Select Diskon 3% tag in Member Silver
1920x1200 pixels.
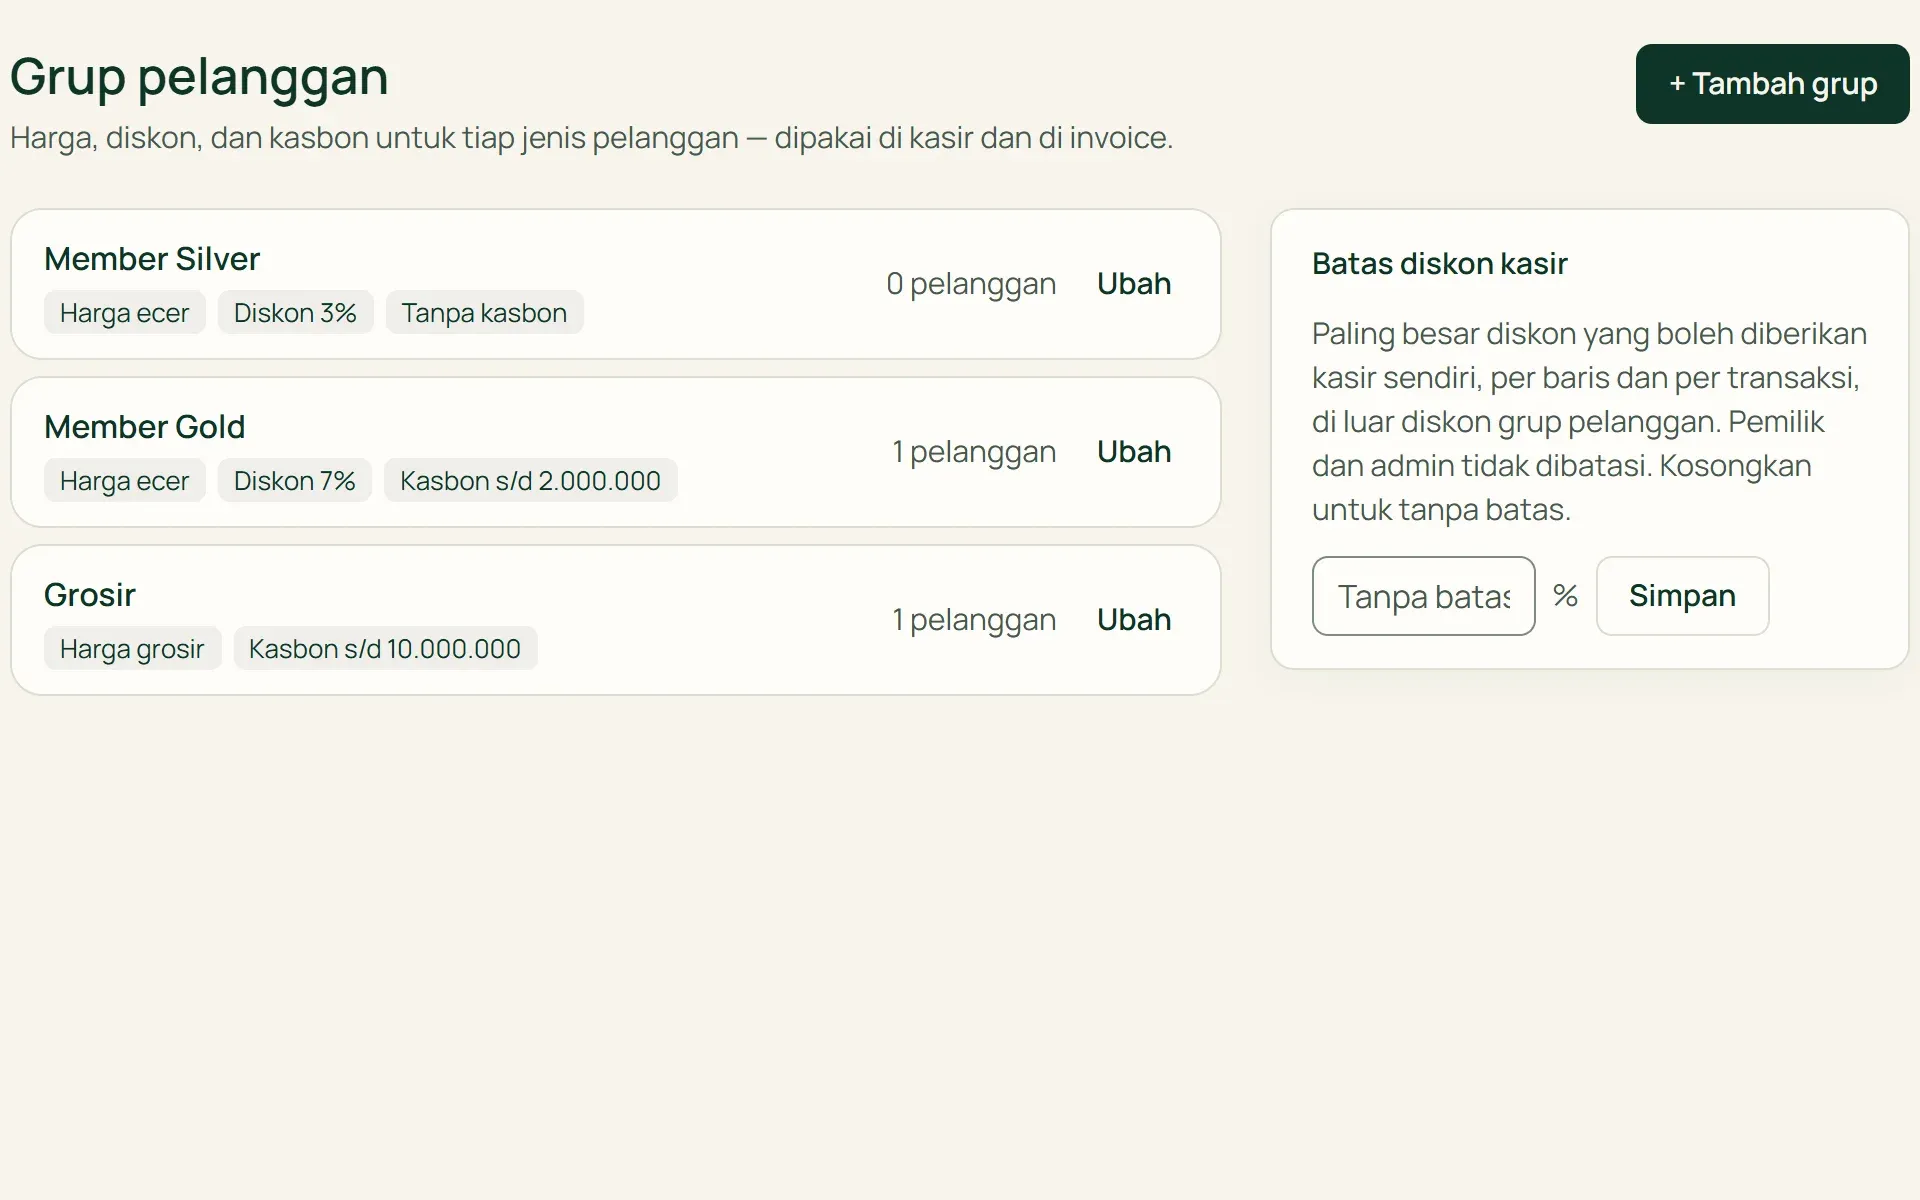295,313
